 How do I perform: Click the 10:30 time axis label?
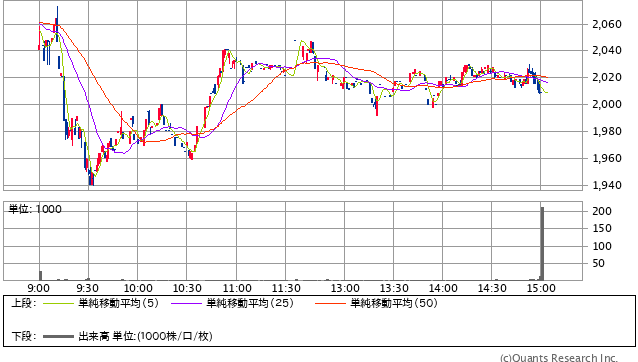pos(187,288)
